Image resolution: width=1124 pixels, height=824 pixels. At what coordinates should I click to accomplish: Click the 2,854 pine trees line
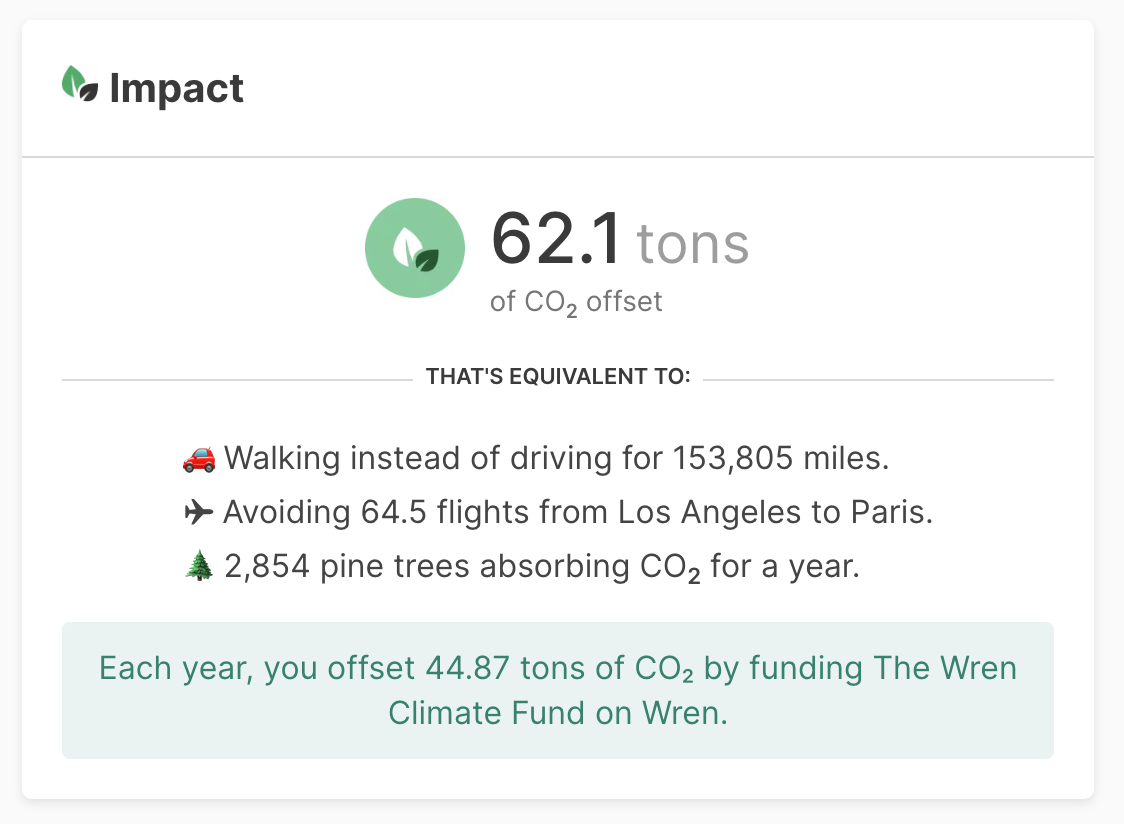(x=522, y=567)
